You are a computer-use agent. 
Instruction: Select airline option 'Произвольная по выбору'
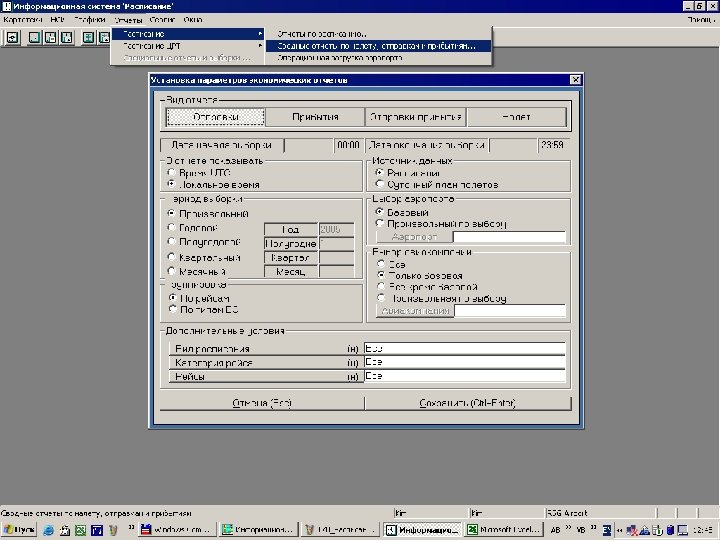pyautogui.click(x=381, y=298)
